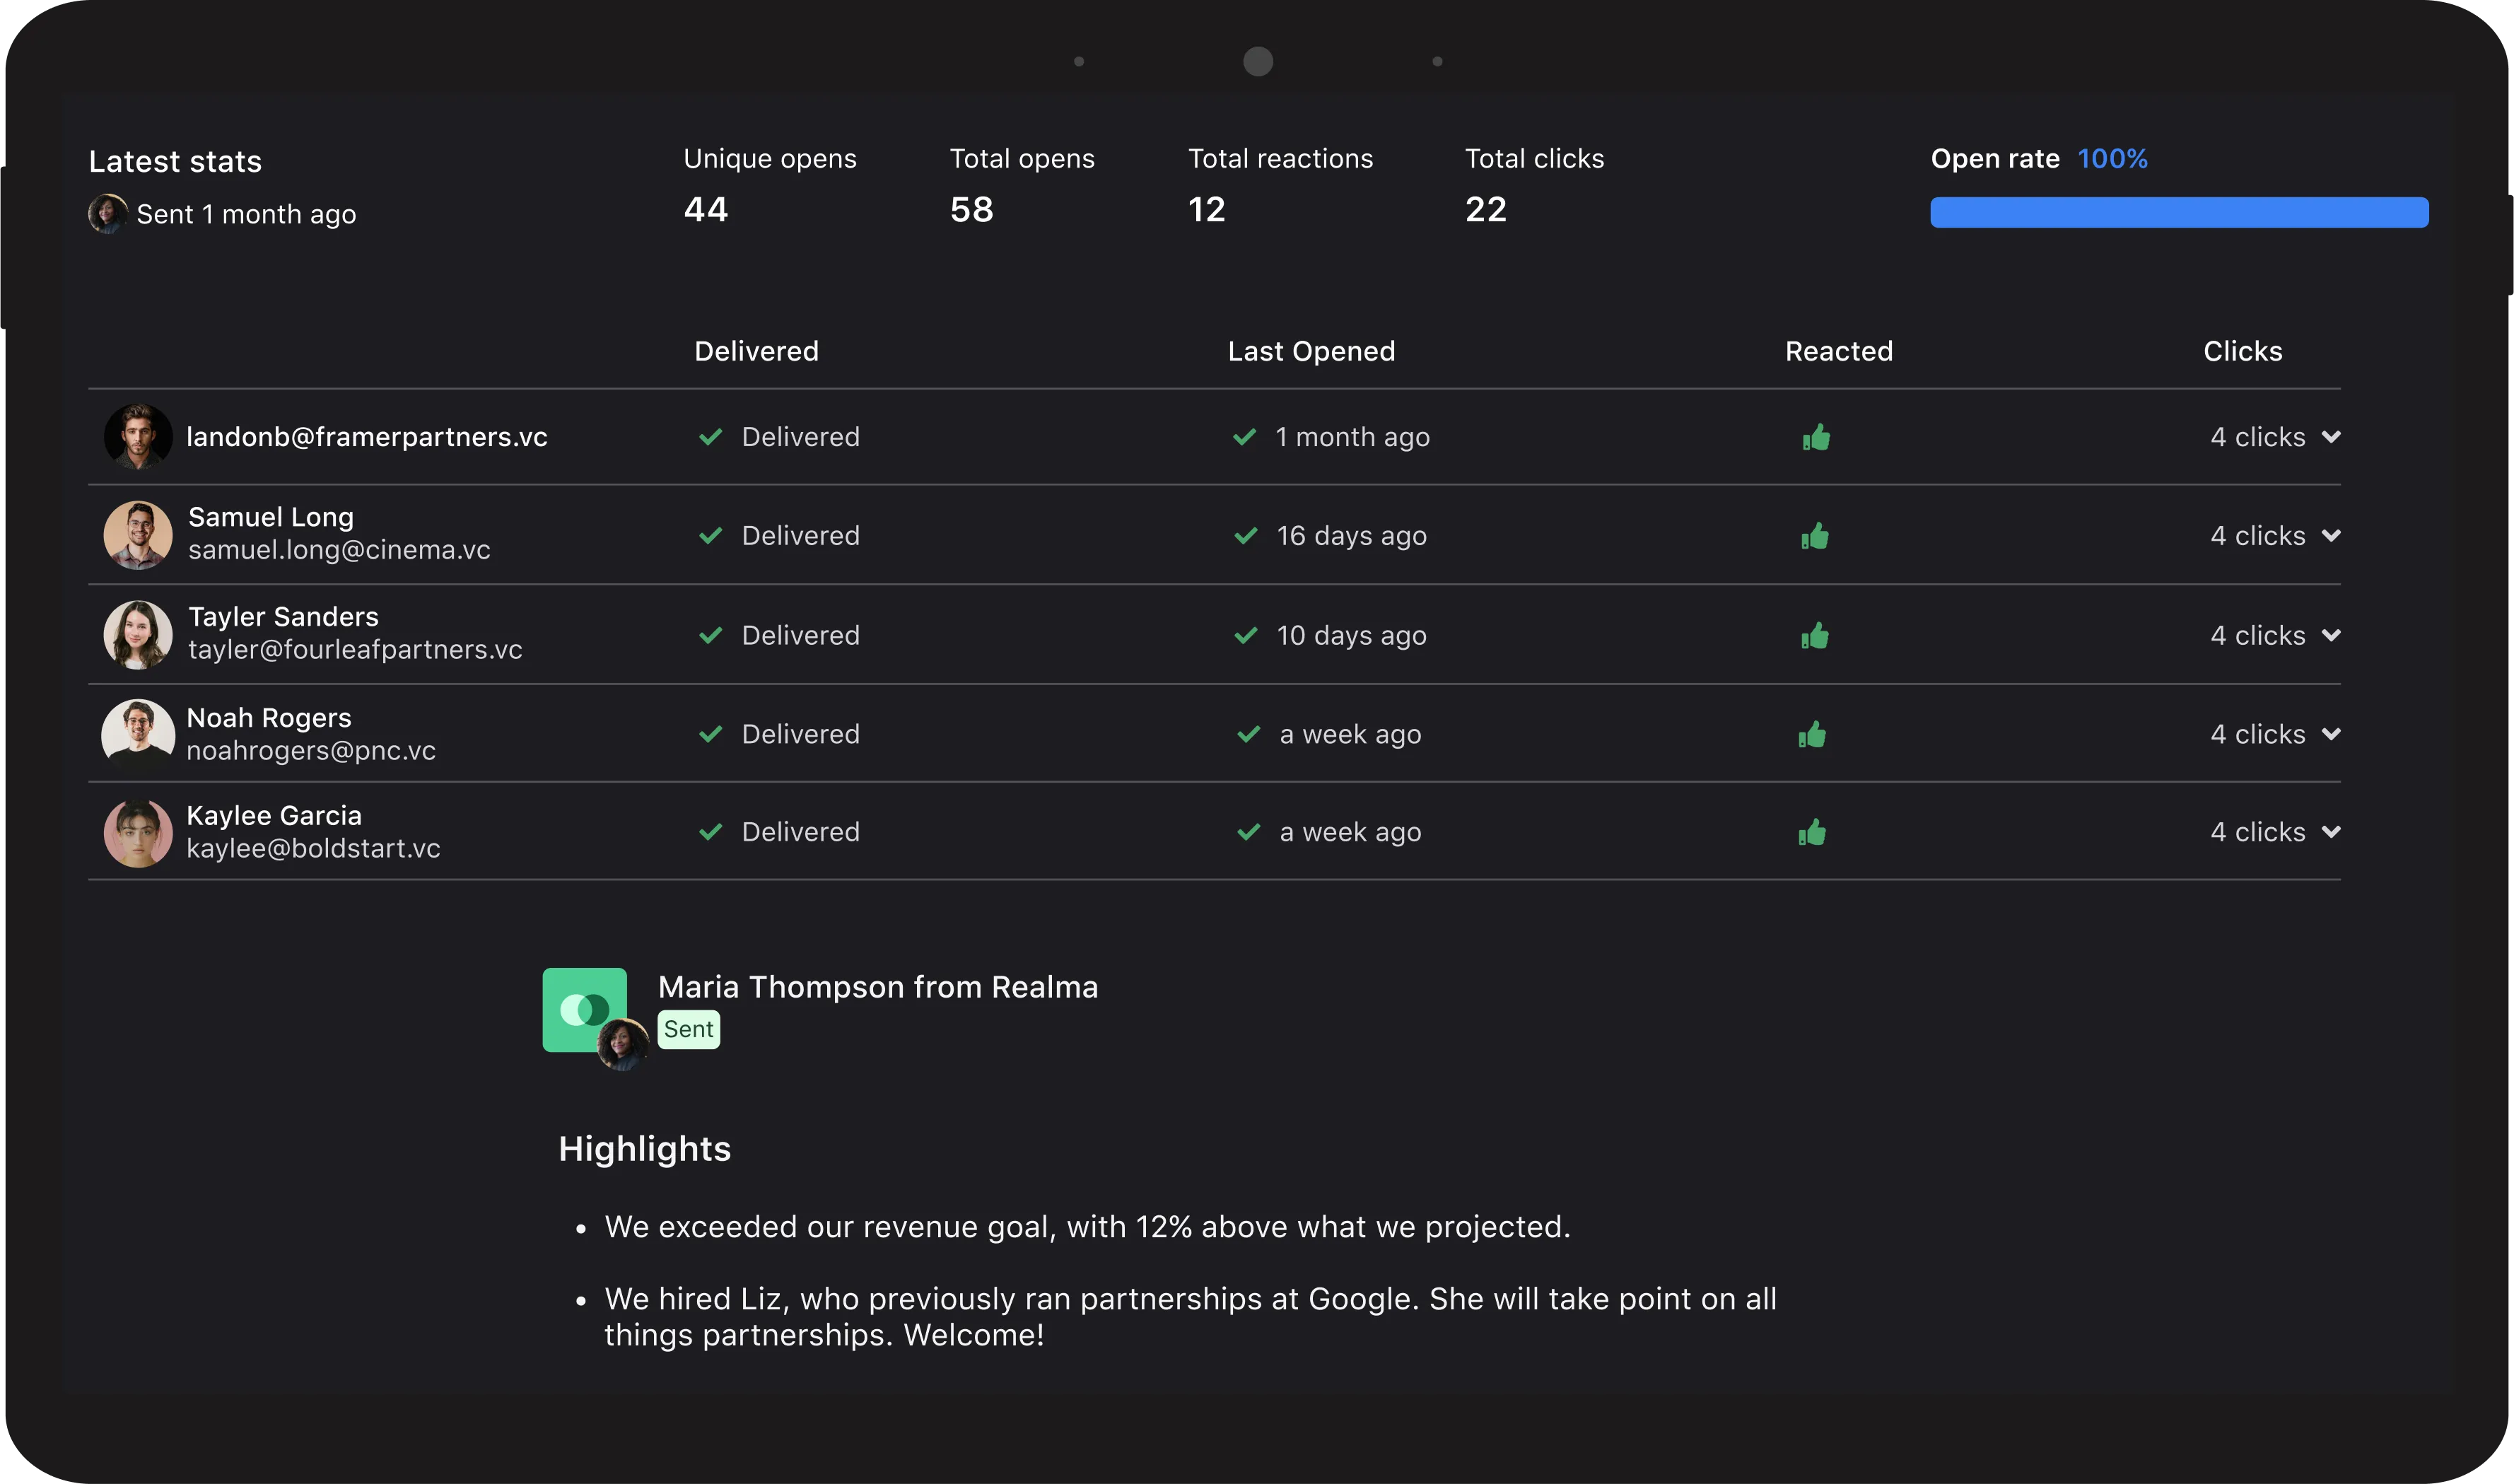The image size is (2514, 1484).
Task: Expand the 4 clicks chevron for landonb
Action: click(2330, 437)
